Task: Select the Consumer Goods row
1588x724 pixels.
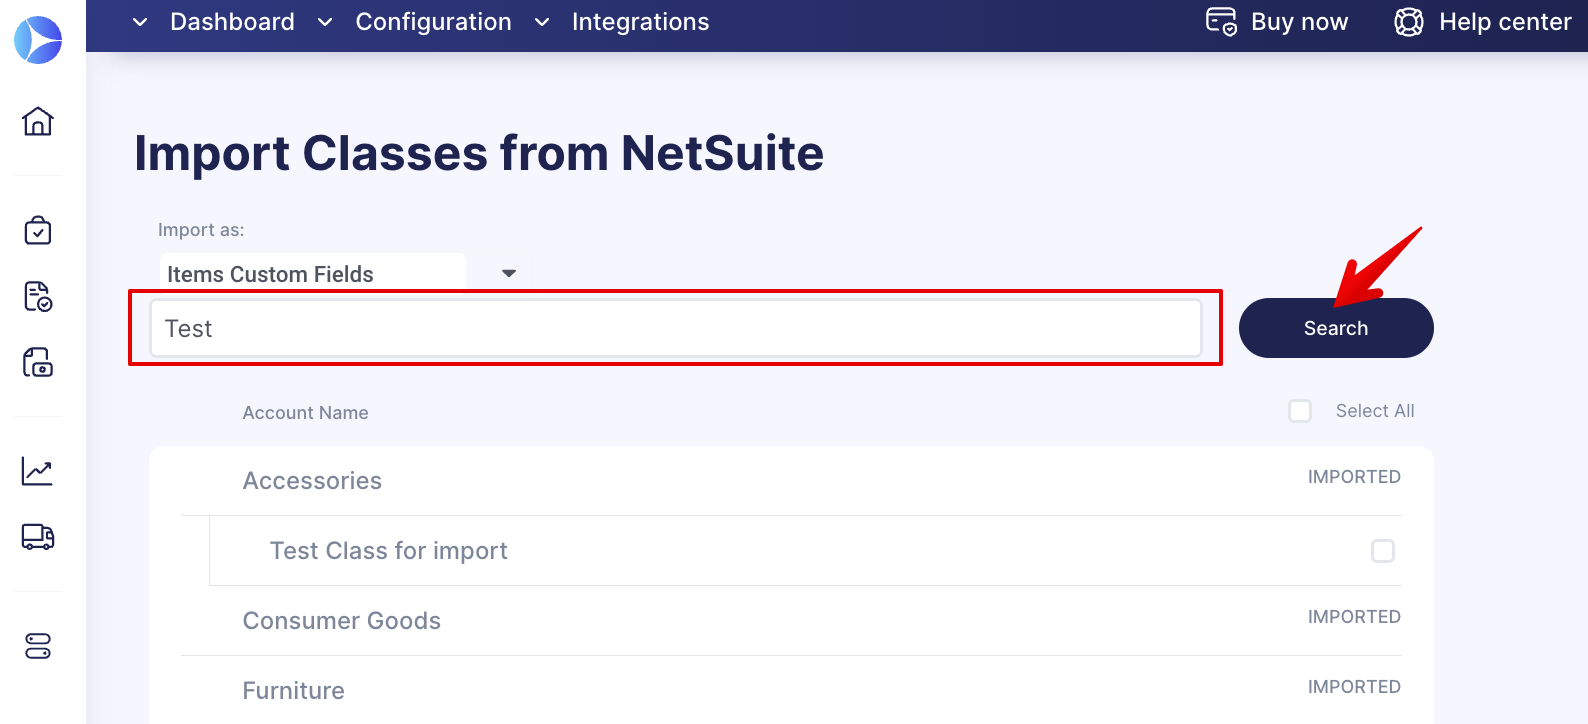Action: [x=791, y=621]
